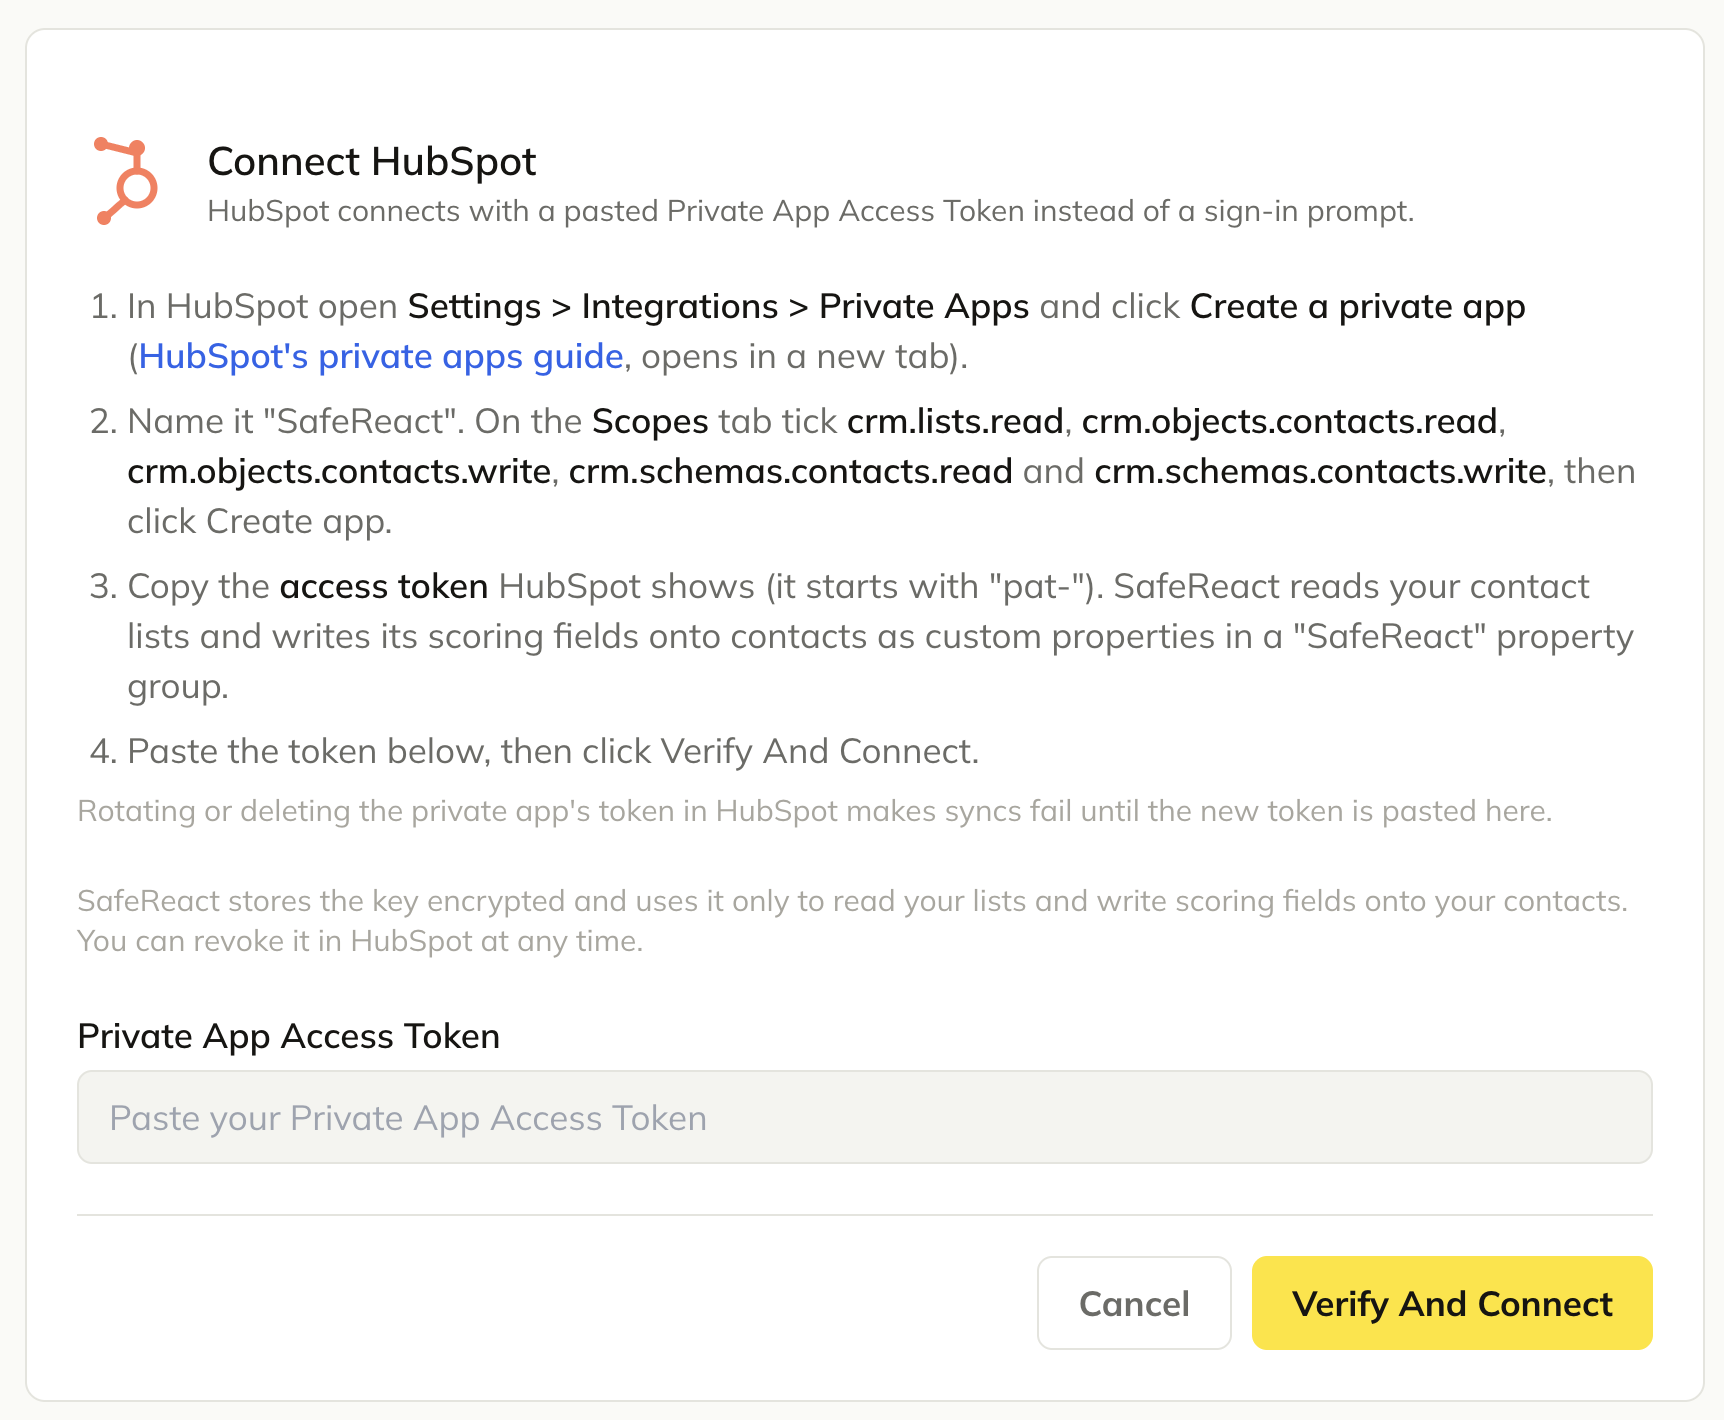Click the bold 'Private Apps' text in step 1

tap(924, 306)
